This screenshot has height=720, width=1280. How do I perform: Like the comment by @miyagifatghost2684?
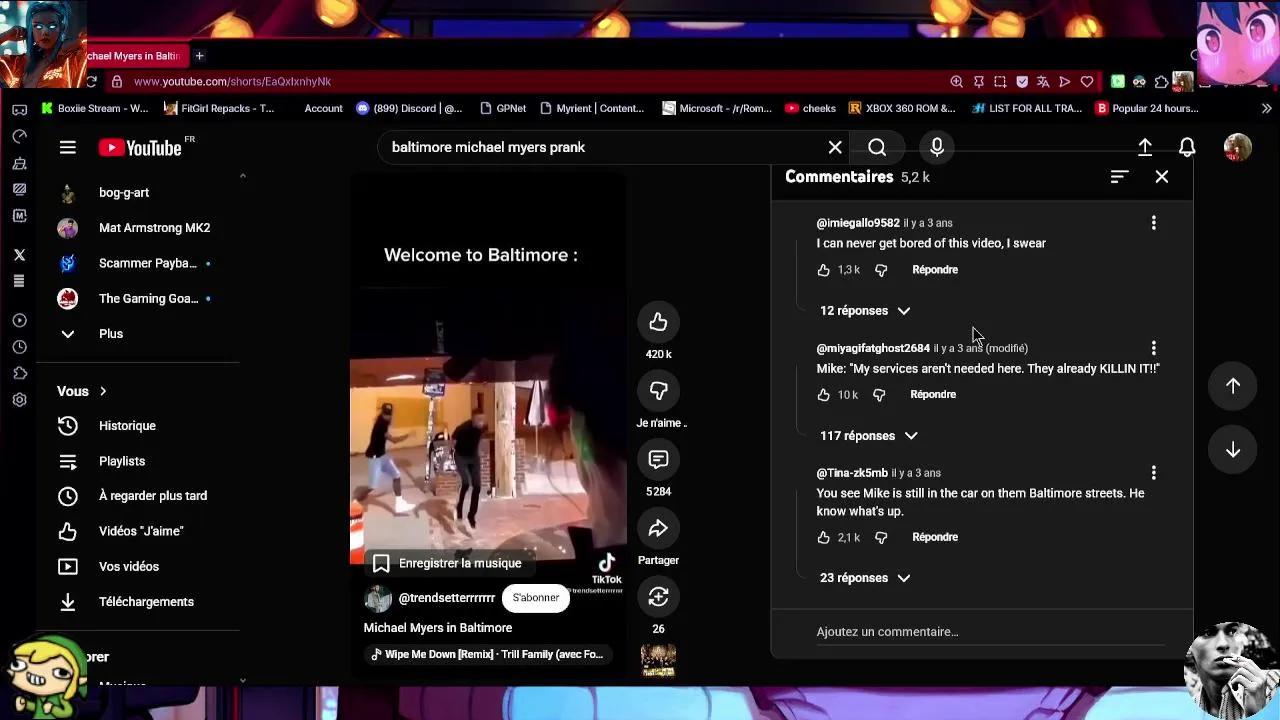coord(823,395)
